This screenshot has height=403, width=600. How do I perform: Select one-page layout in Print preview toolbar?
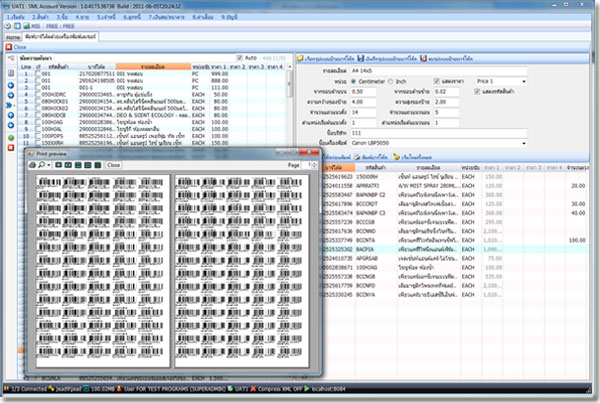coord(58,165)
